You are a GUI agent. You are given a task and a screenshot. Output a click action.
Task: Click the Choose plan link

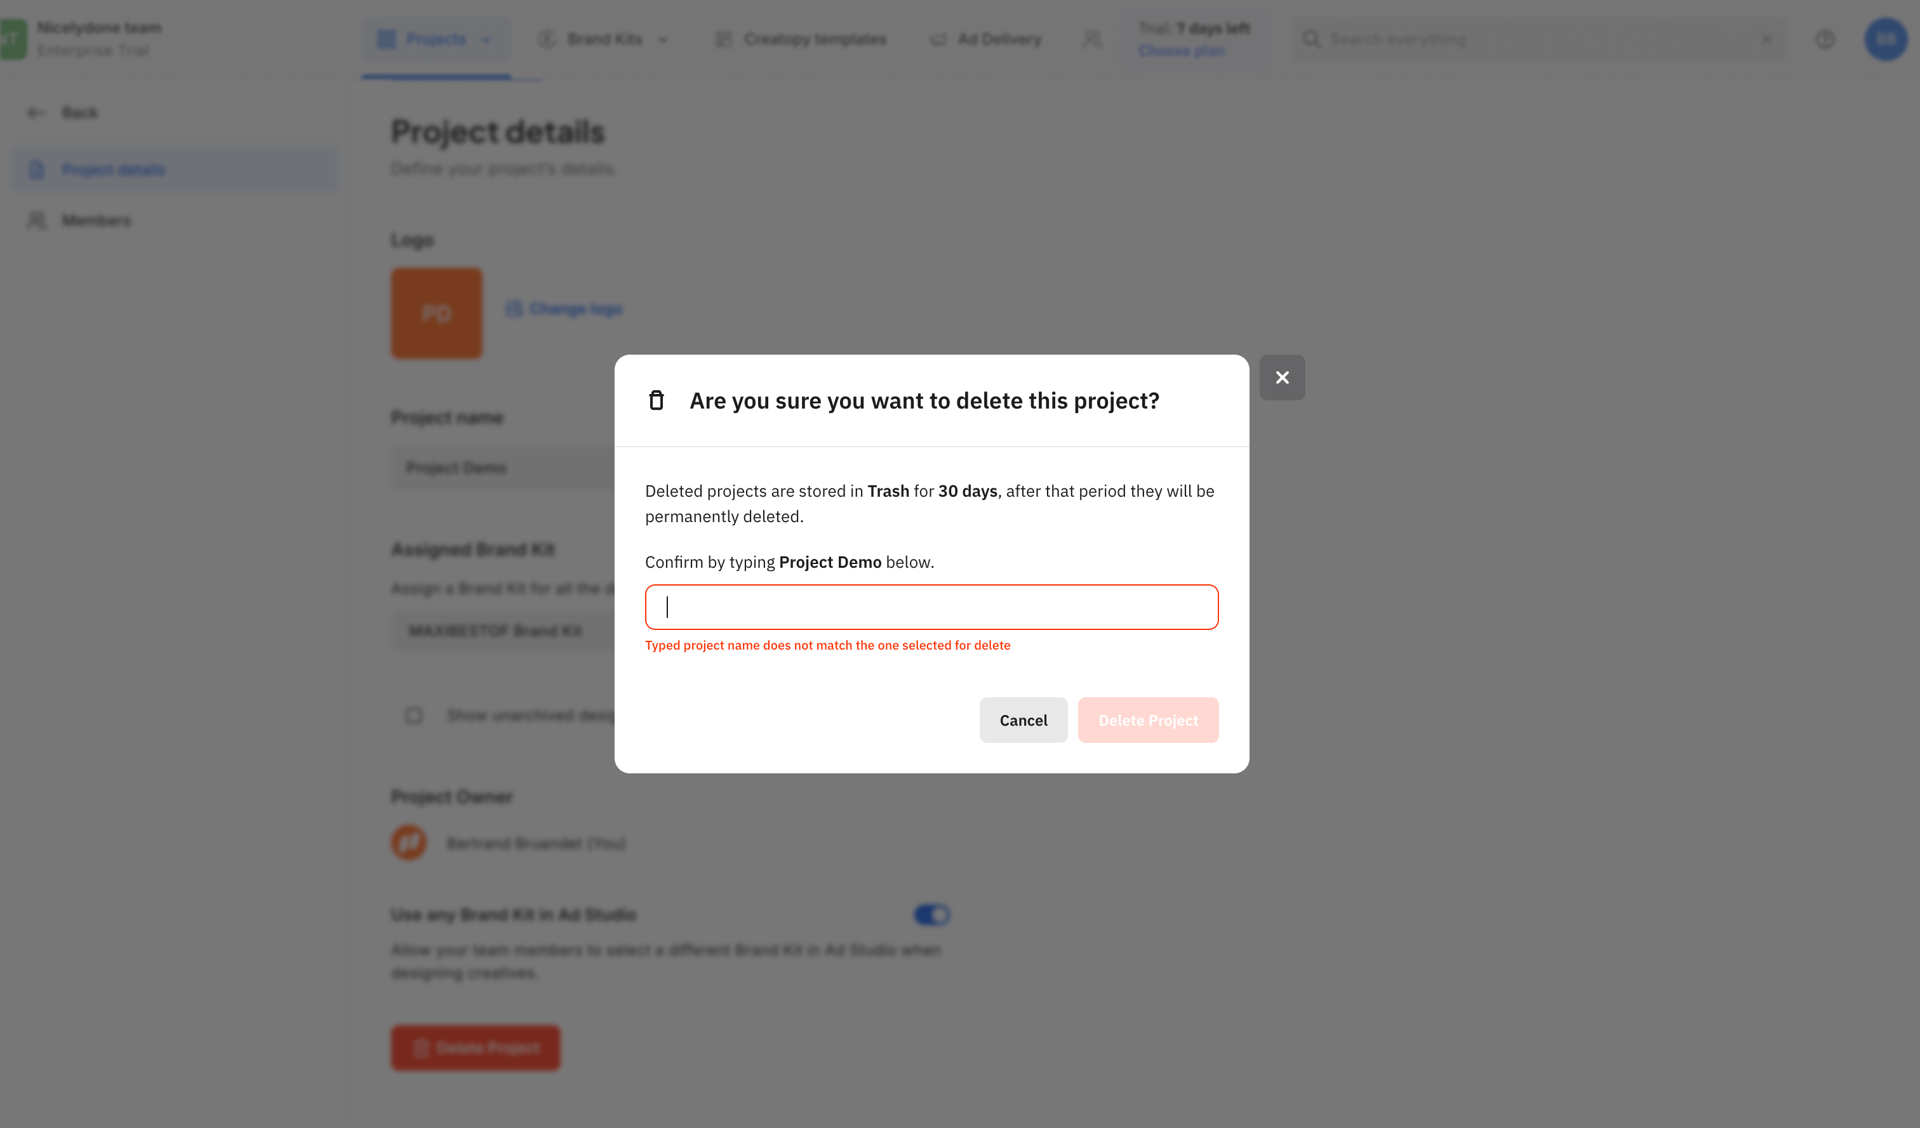pyautogui.click(x=1181, y=51)
